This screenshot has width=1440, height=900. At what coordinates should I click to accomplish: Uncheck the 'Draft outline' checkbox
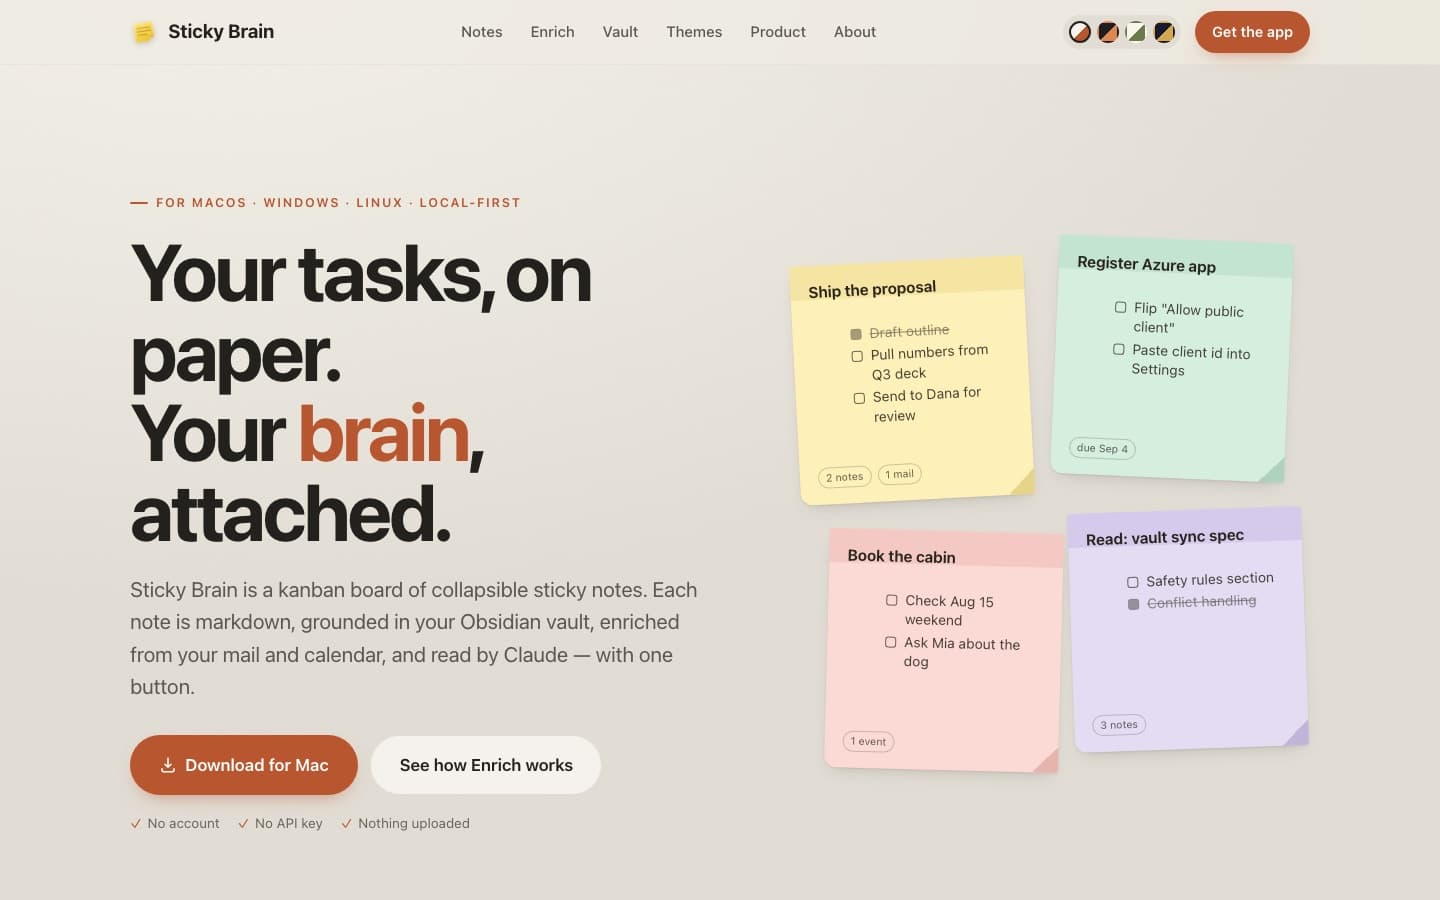[x=856, y=334]
